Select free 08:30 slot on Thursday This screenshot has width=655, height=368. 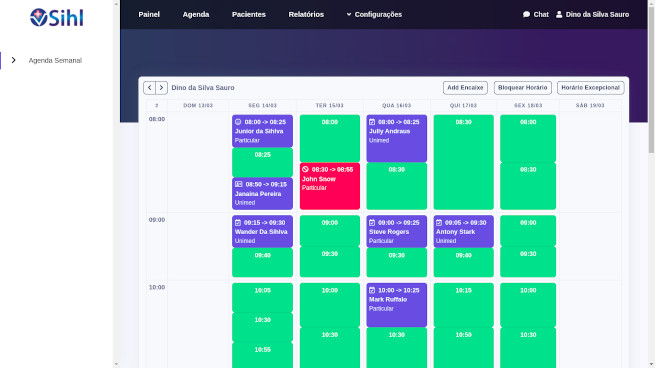click(x=463, y=162)
